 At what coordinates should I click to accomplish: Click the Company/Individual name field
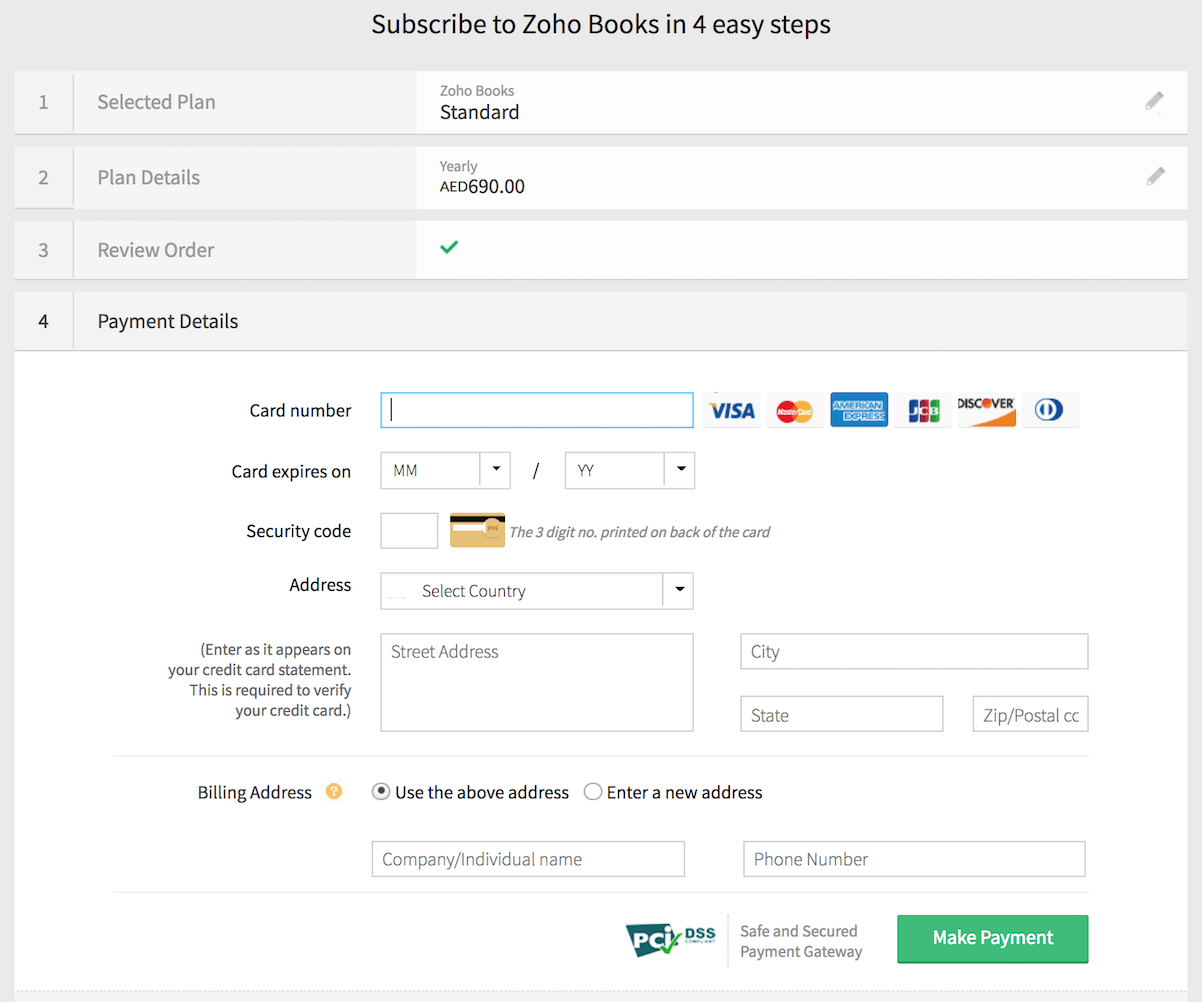coord(528,859)
